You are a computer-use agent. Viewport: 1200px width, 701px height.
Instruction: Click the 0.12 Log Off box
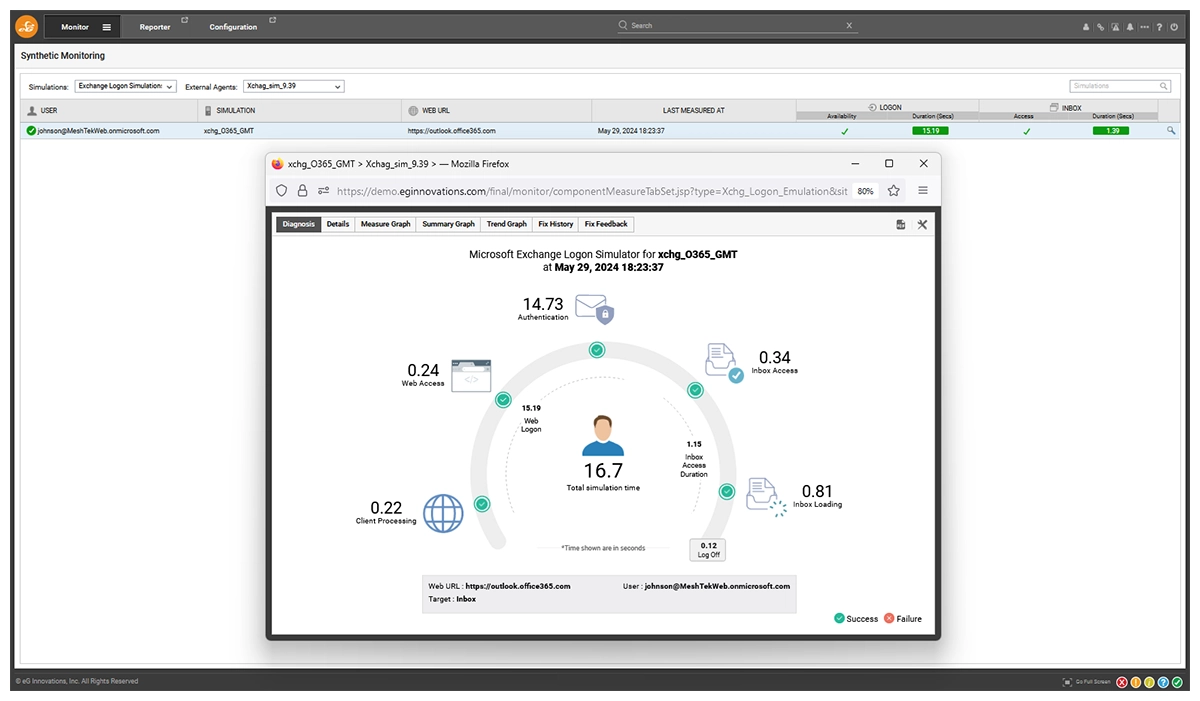(x=708, y=550)
